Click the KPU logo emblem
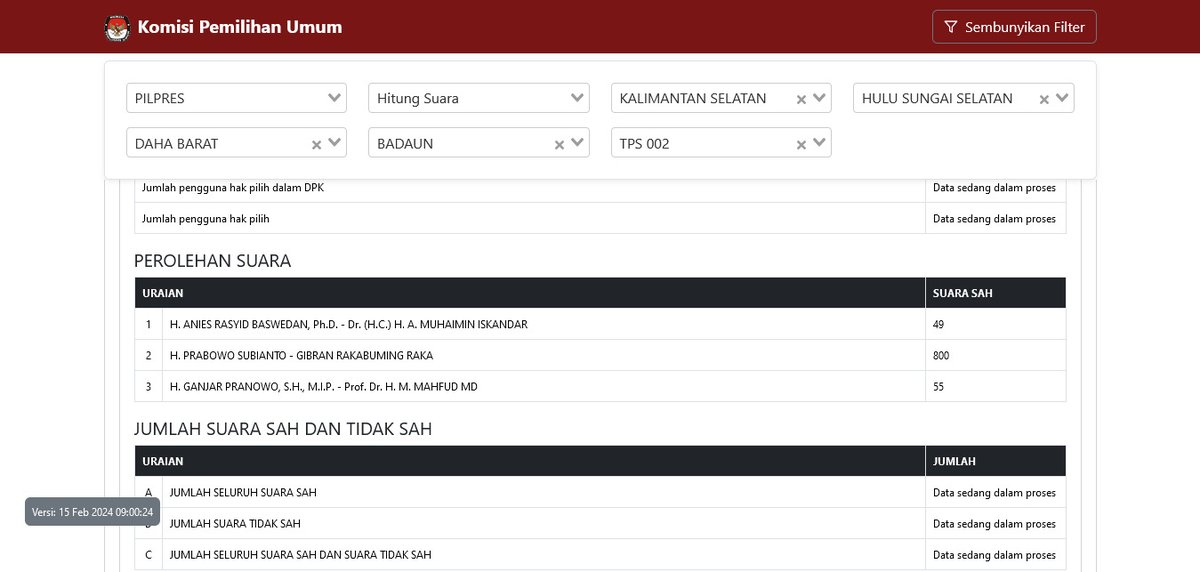The height and width of the screenshot is (572, 1200). [117, 27]
